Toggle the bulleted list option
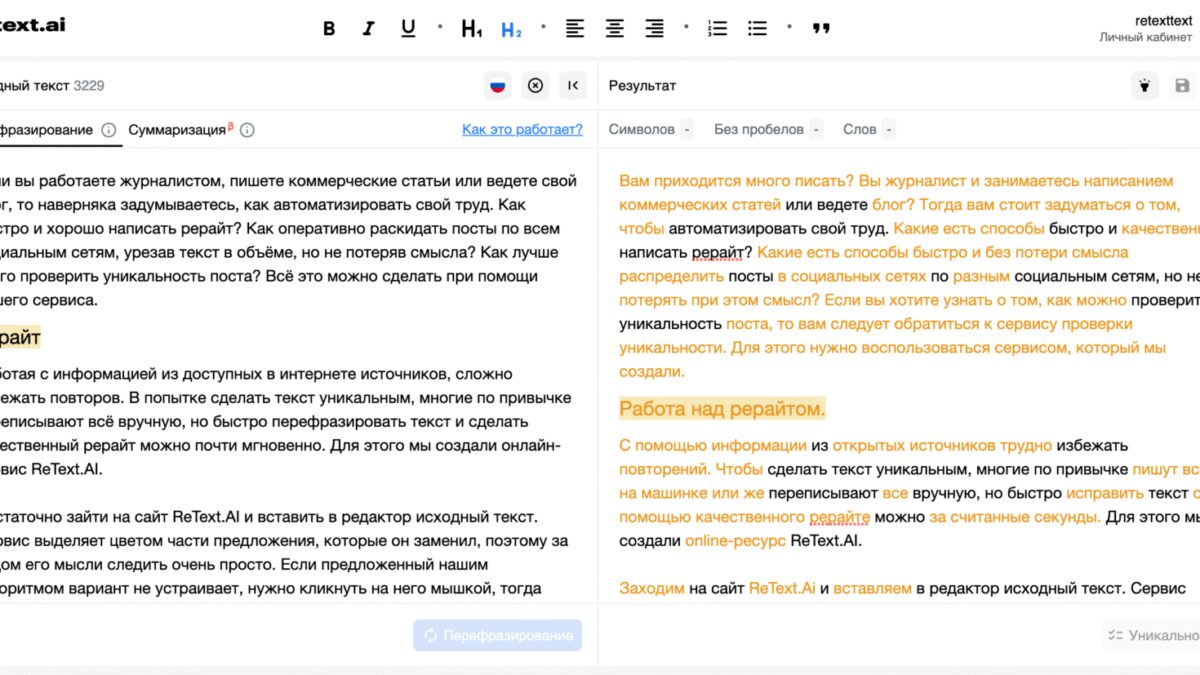Viewport: 1200px width, 675px height. coord(757,28)
